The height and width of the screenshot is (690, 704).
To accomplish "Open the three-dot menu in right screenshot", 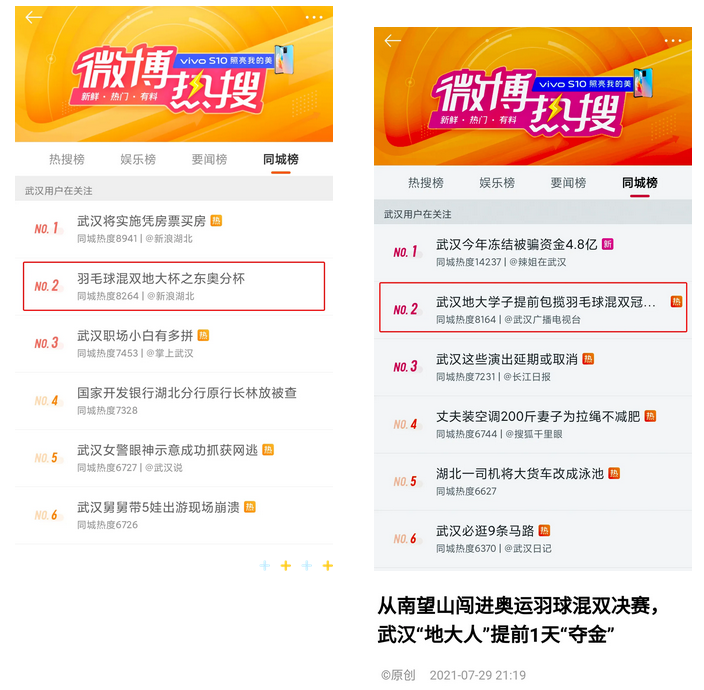I will [x=673, y=41].
